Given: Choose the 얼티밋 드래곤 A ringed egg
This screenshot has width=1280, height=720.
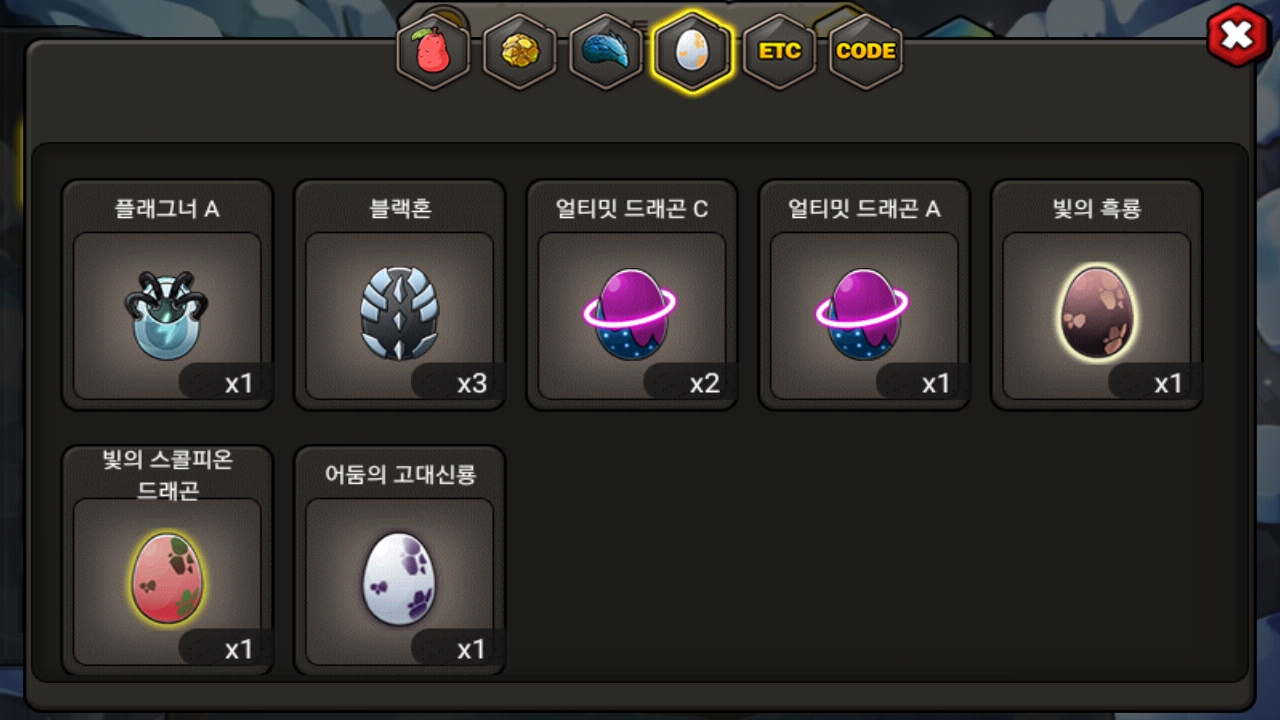Looking at the screenshot, I should point(863,313).
